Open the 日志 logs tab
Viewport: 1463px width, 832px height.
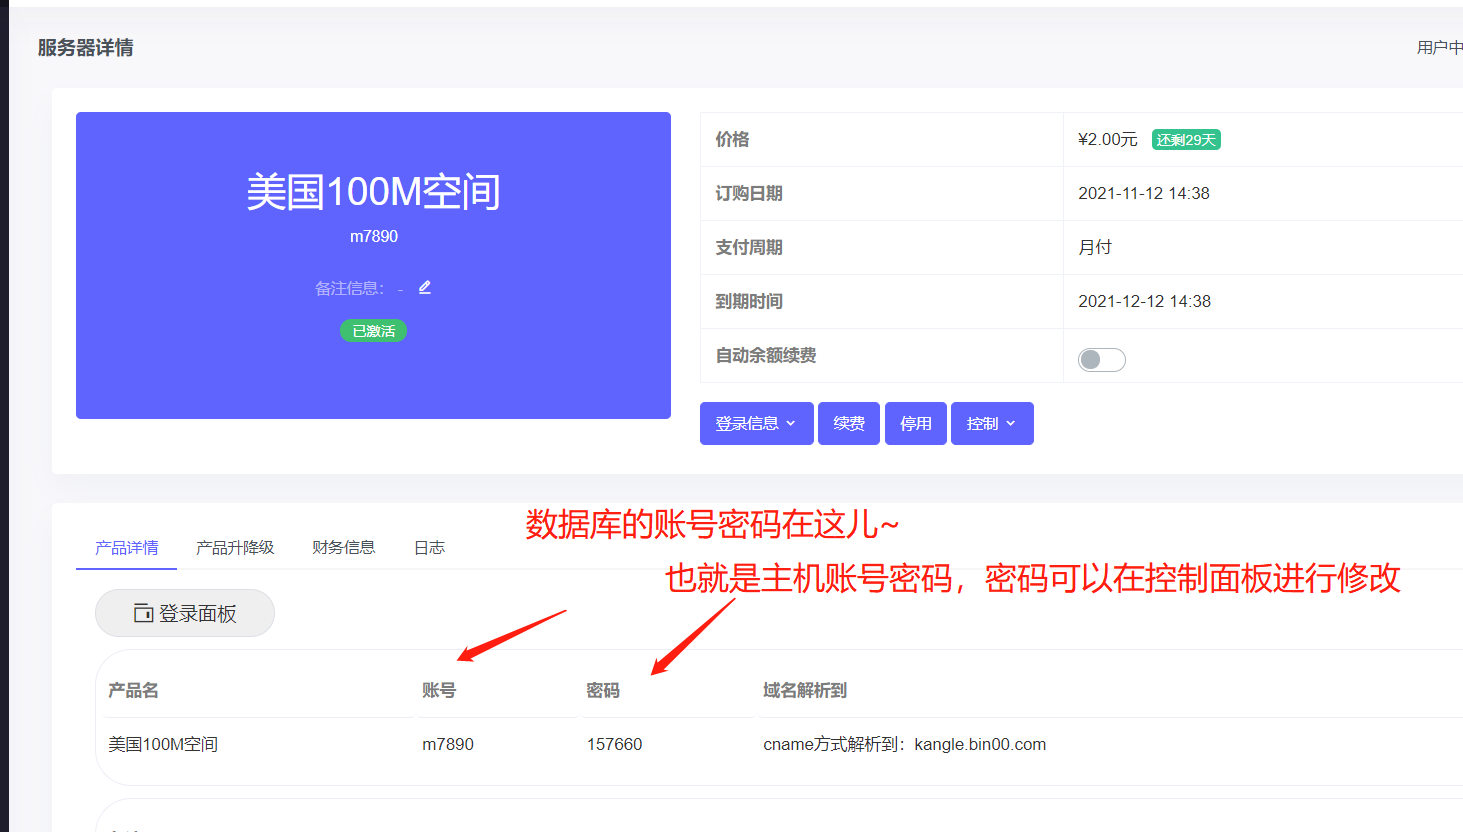pos(428,547)
